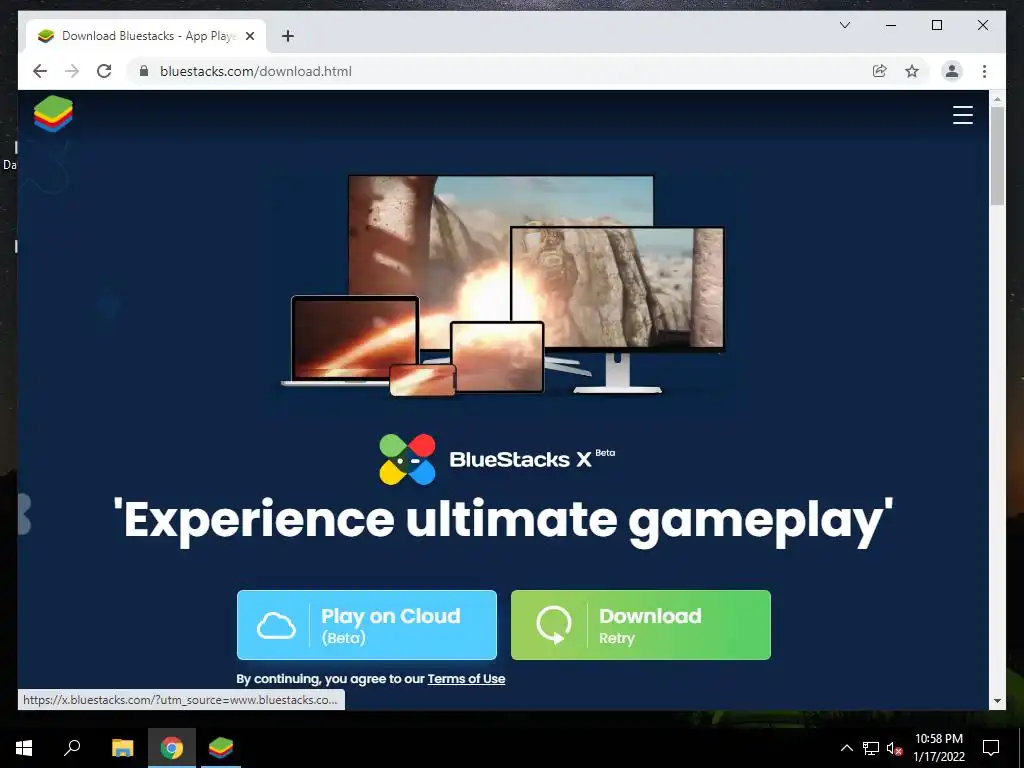Click the BlueStacks logo in page header
1024x768 pixels.
click(54, 114)
